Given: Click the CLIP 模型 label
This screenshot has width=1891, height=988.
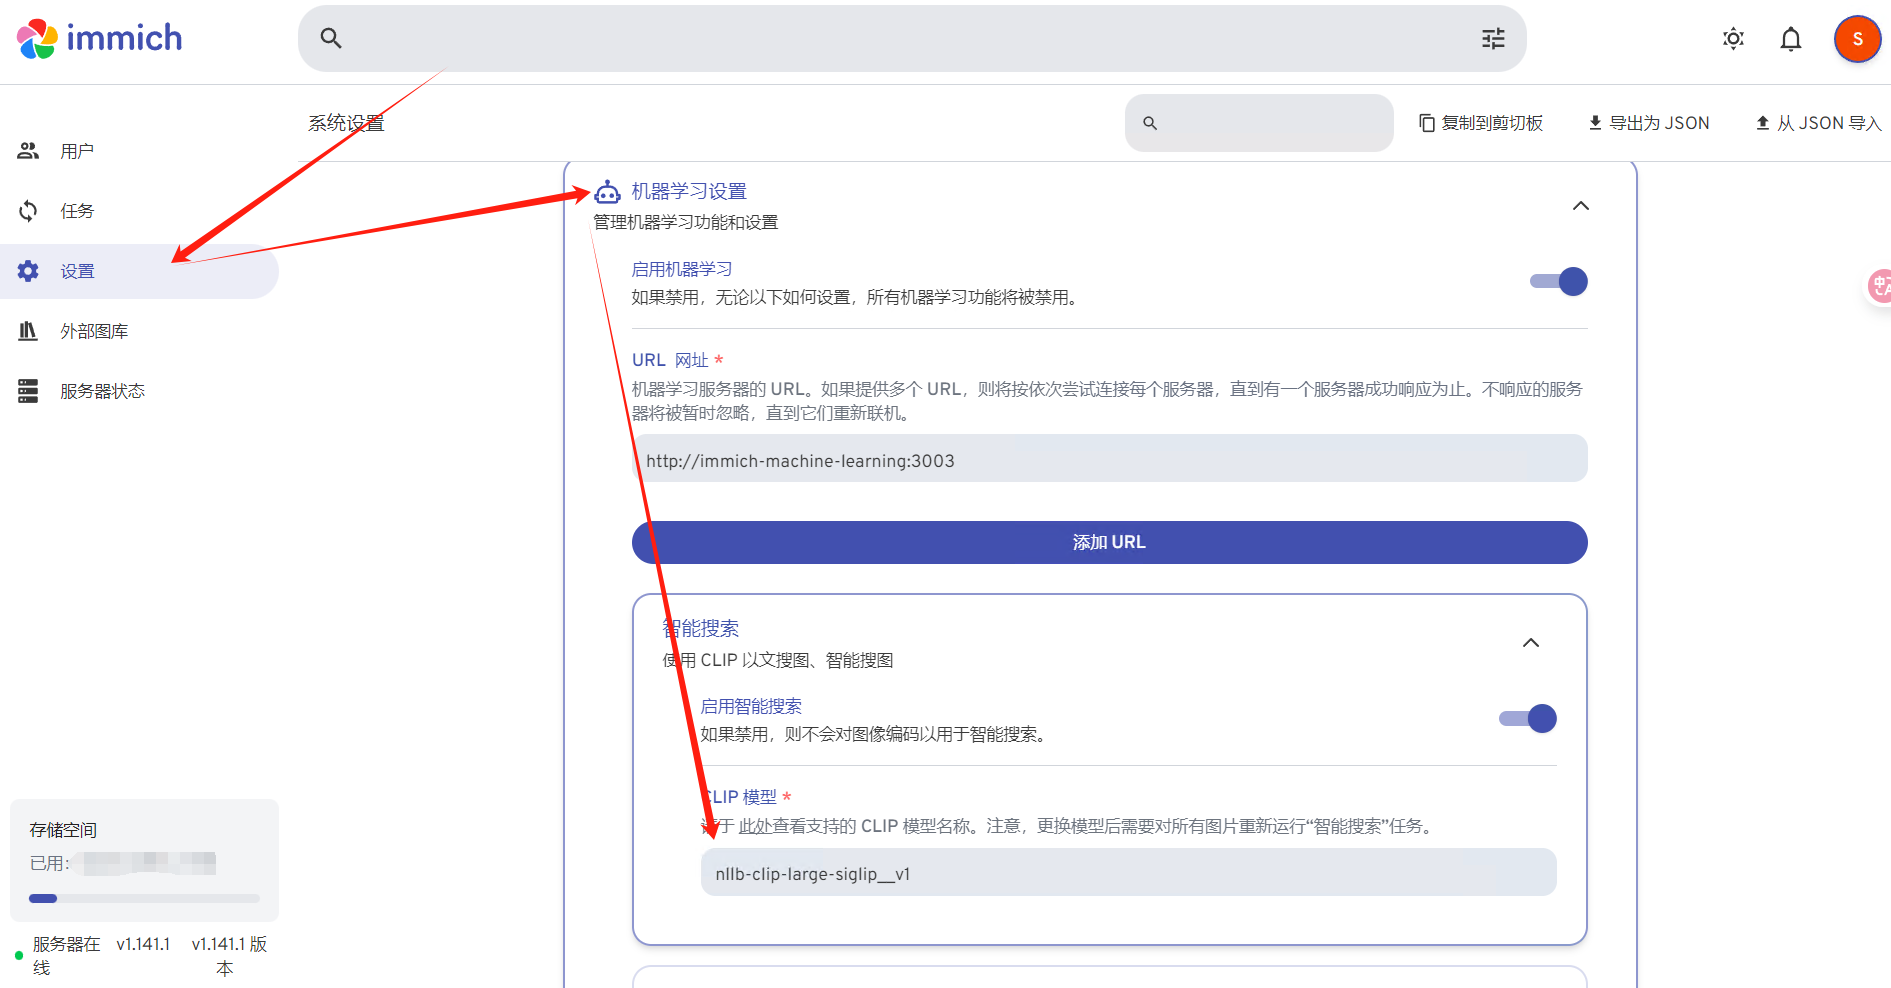Looking at the screenshot, I should (739, 797).
